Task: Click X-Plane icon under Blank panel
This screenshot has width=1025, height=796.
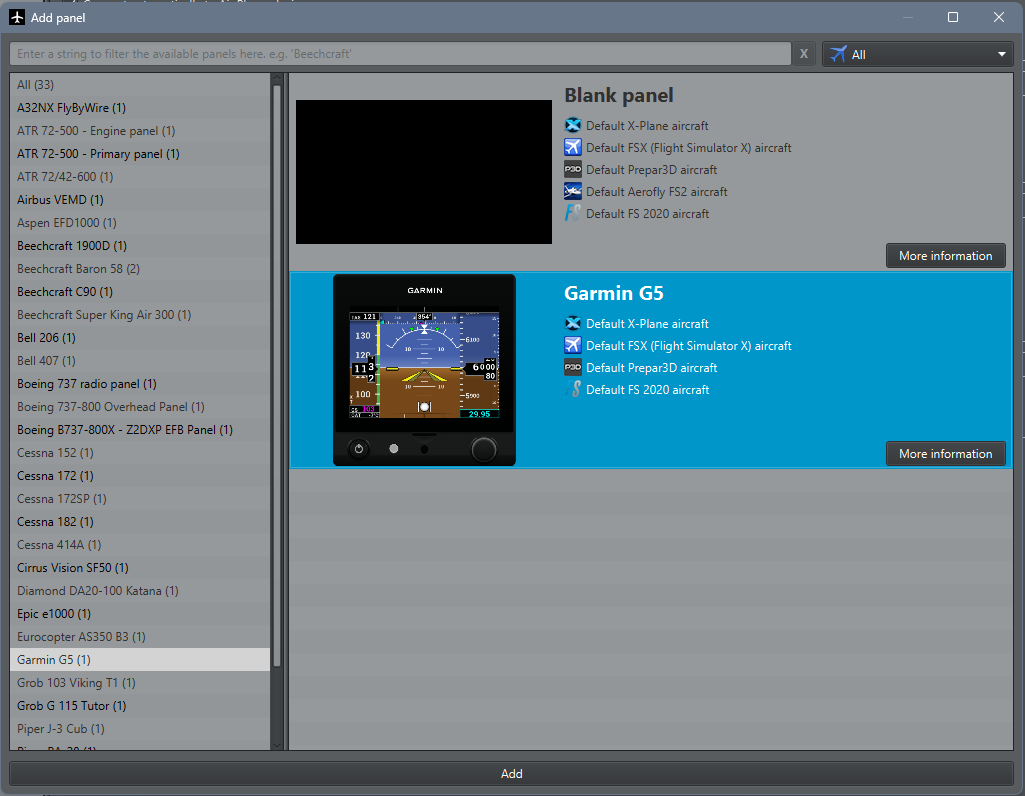Action: click(x=573, y=126)
